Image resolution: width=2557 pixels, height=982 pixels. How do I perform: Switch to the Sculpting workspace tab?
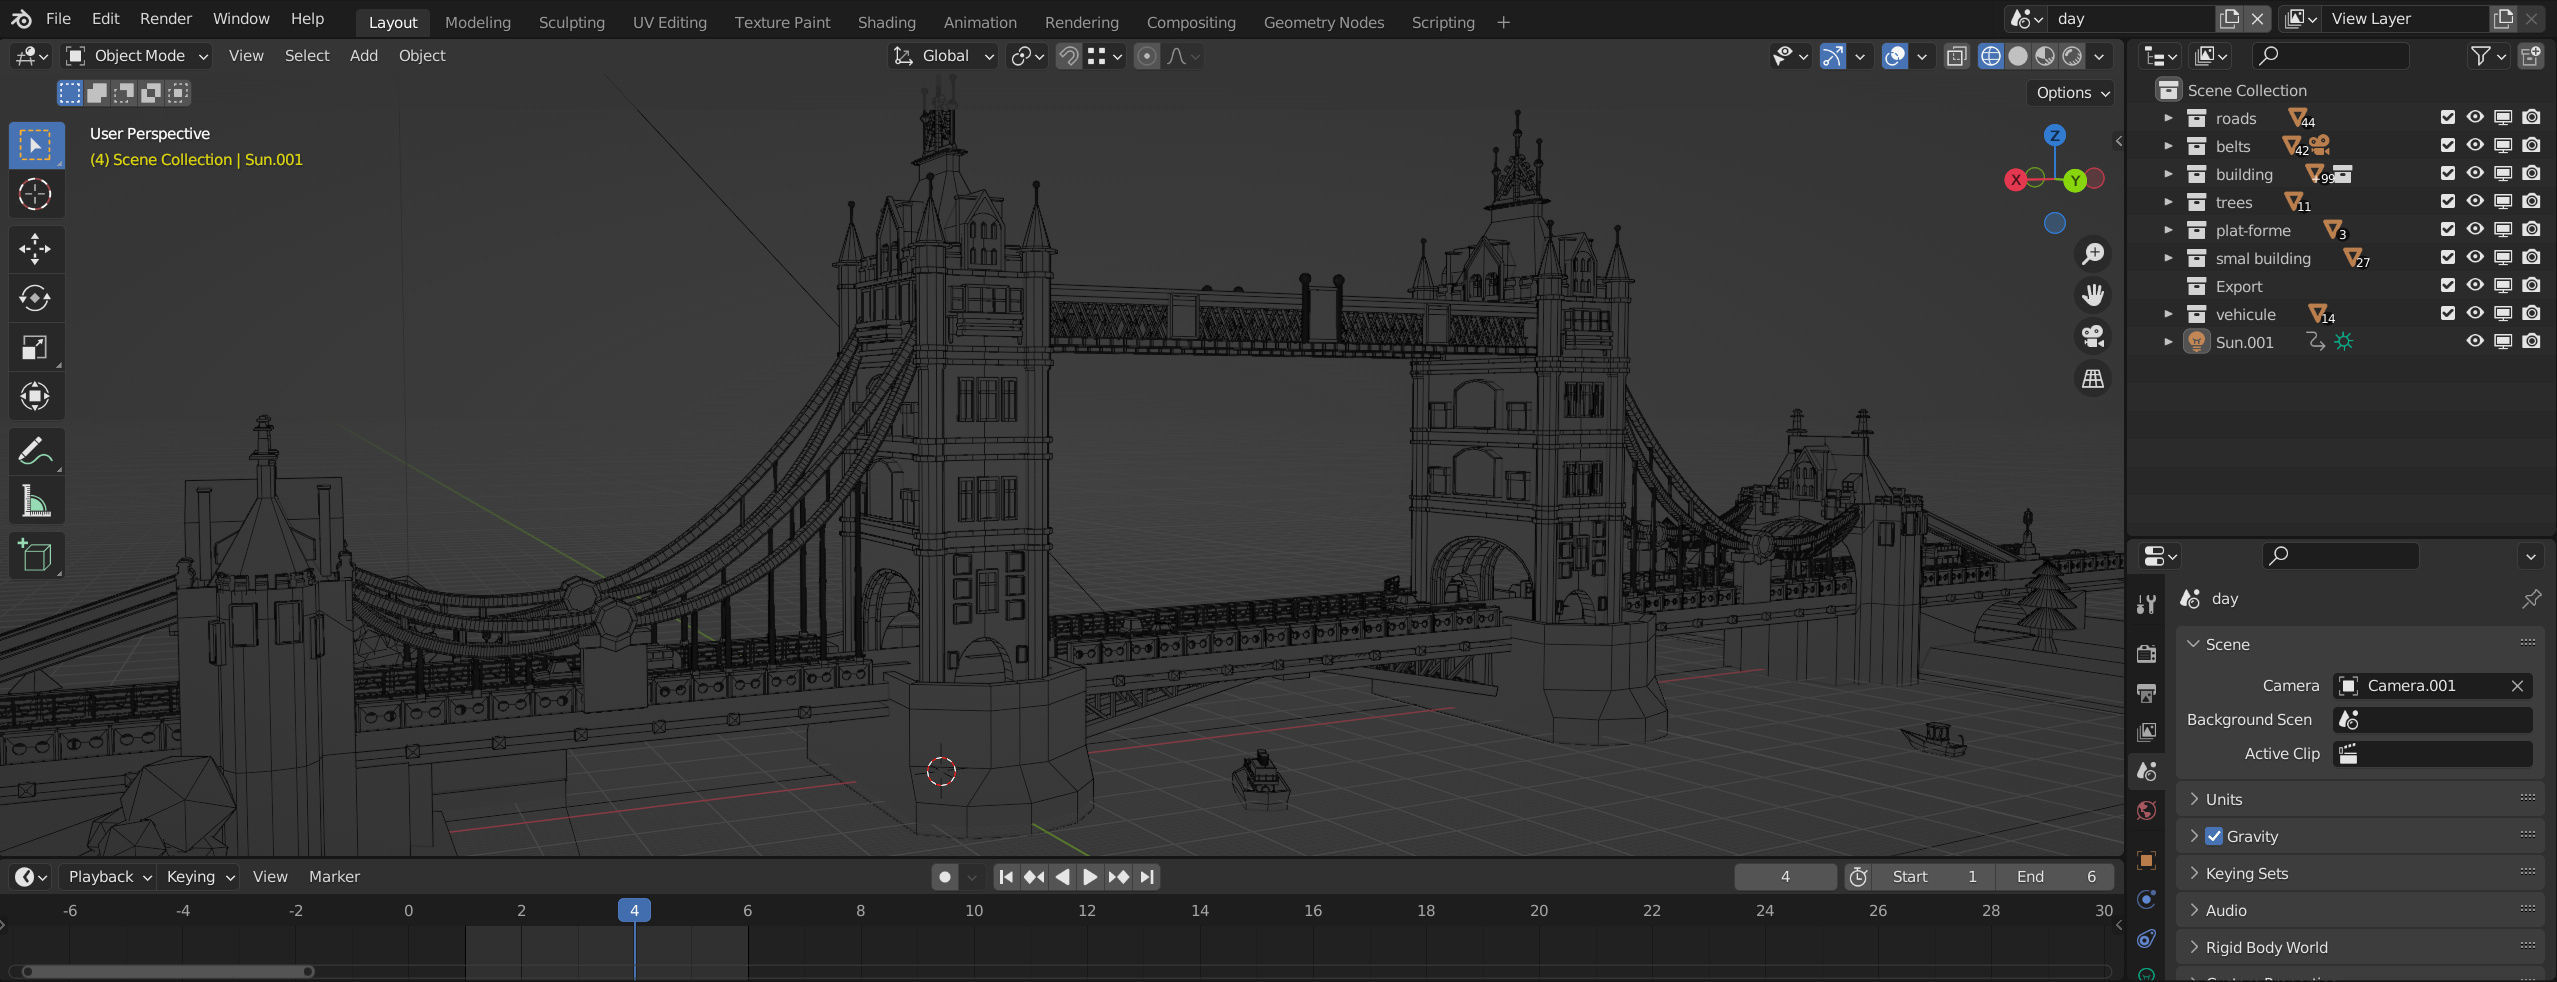click(x=571, y=22)
